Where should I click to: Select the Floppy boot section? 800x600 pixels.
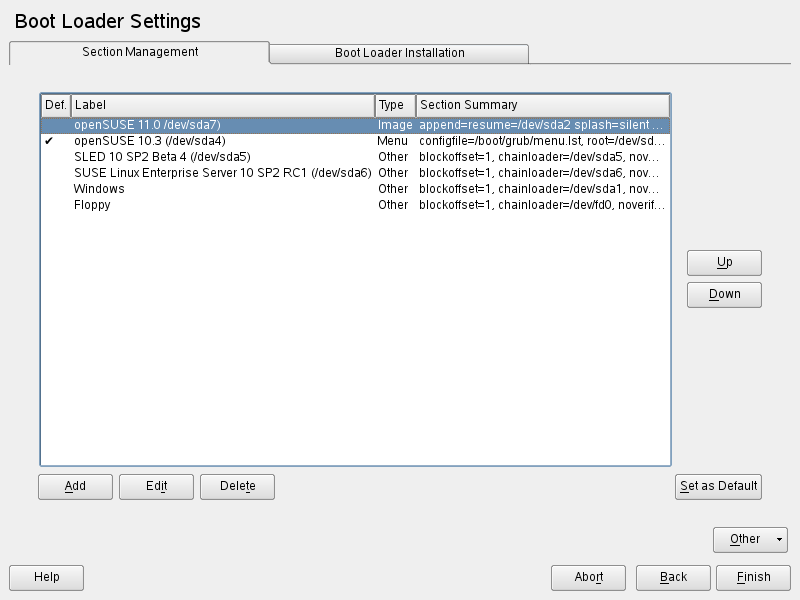(x=356, y=205)
